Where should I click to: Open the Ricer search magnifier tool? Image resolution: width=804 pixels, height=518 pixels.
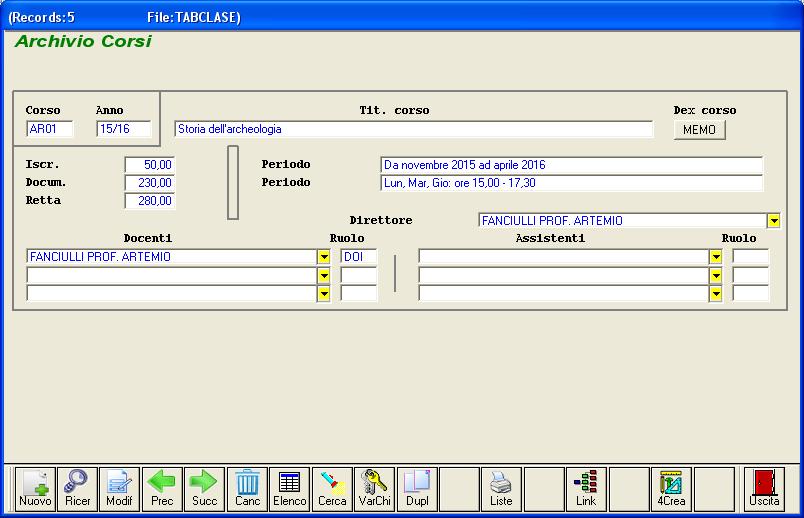tap(77, 489)
